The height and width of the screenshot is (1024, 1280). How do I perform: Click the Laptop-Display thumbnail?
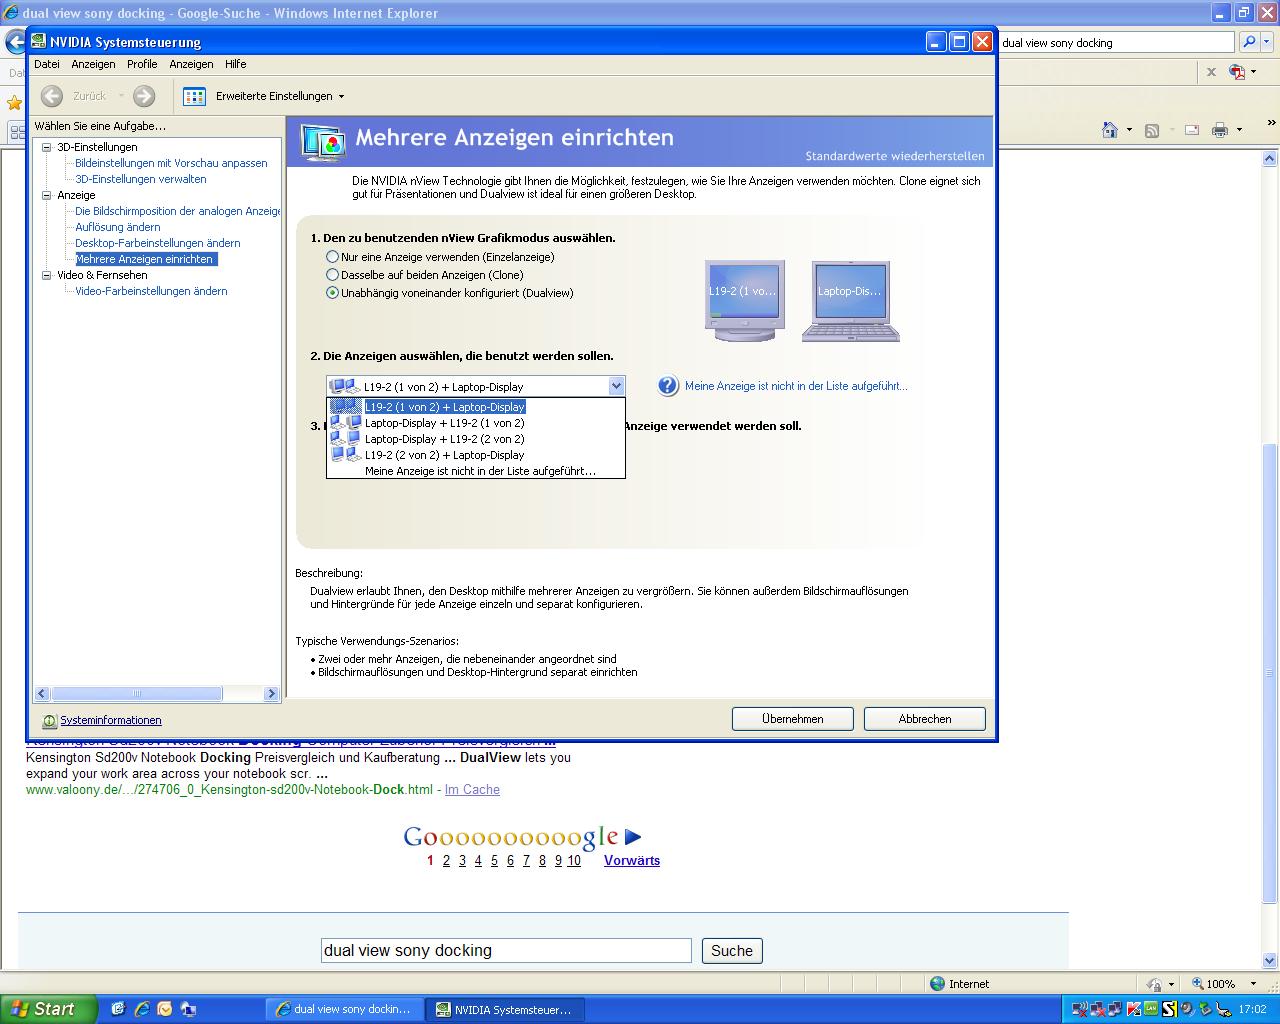(850, 301)
